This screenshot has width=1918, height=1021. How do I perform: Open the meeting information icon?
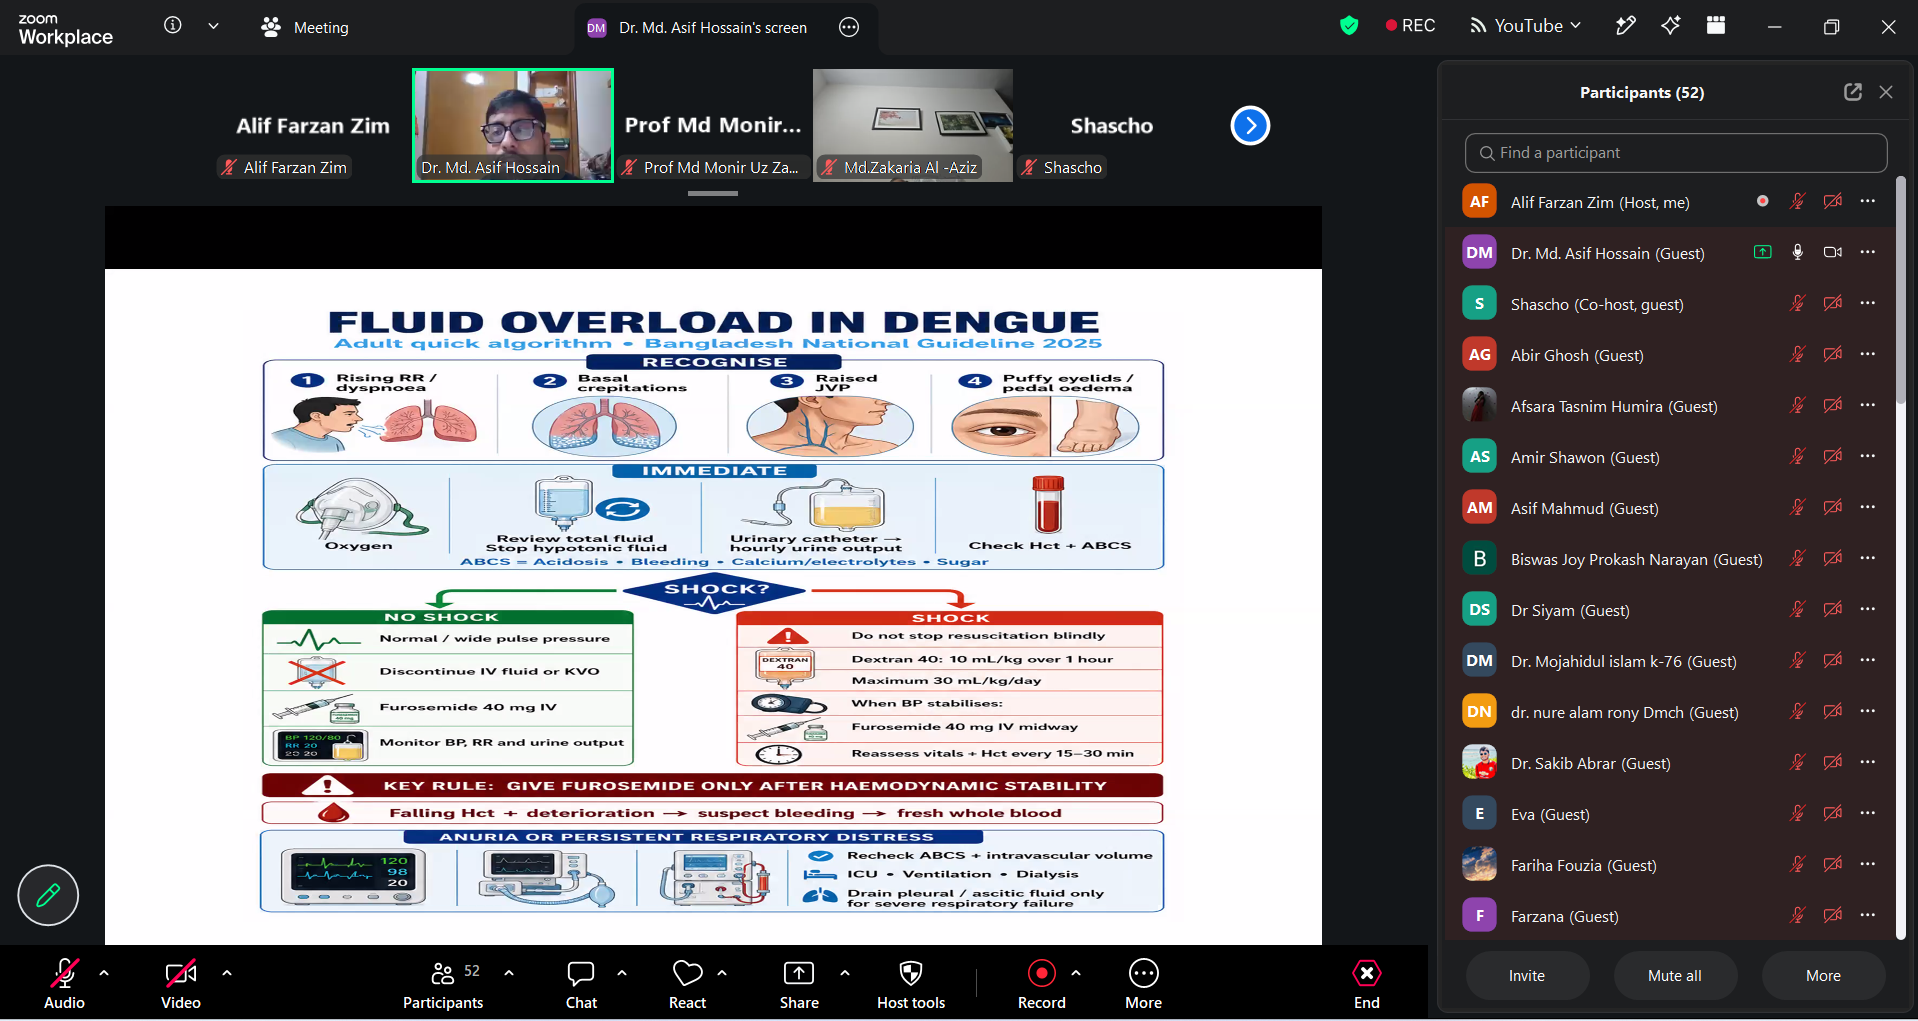tap(173, 26)
